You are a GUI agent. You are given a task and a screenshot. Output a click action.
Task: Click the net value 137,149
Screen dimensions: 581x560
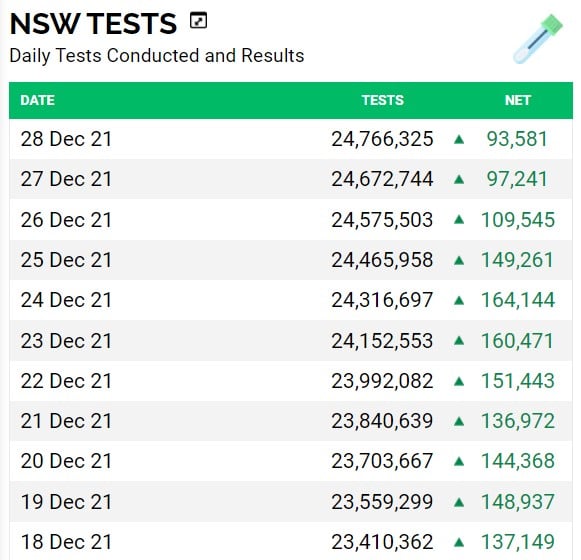tap(518, 542)
